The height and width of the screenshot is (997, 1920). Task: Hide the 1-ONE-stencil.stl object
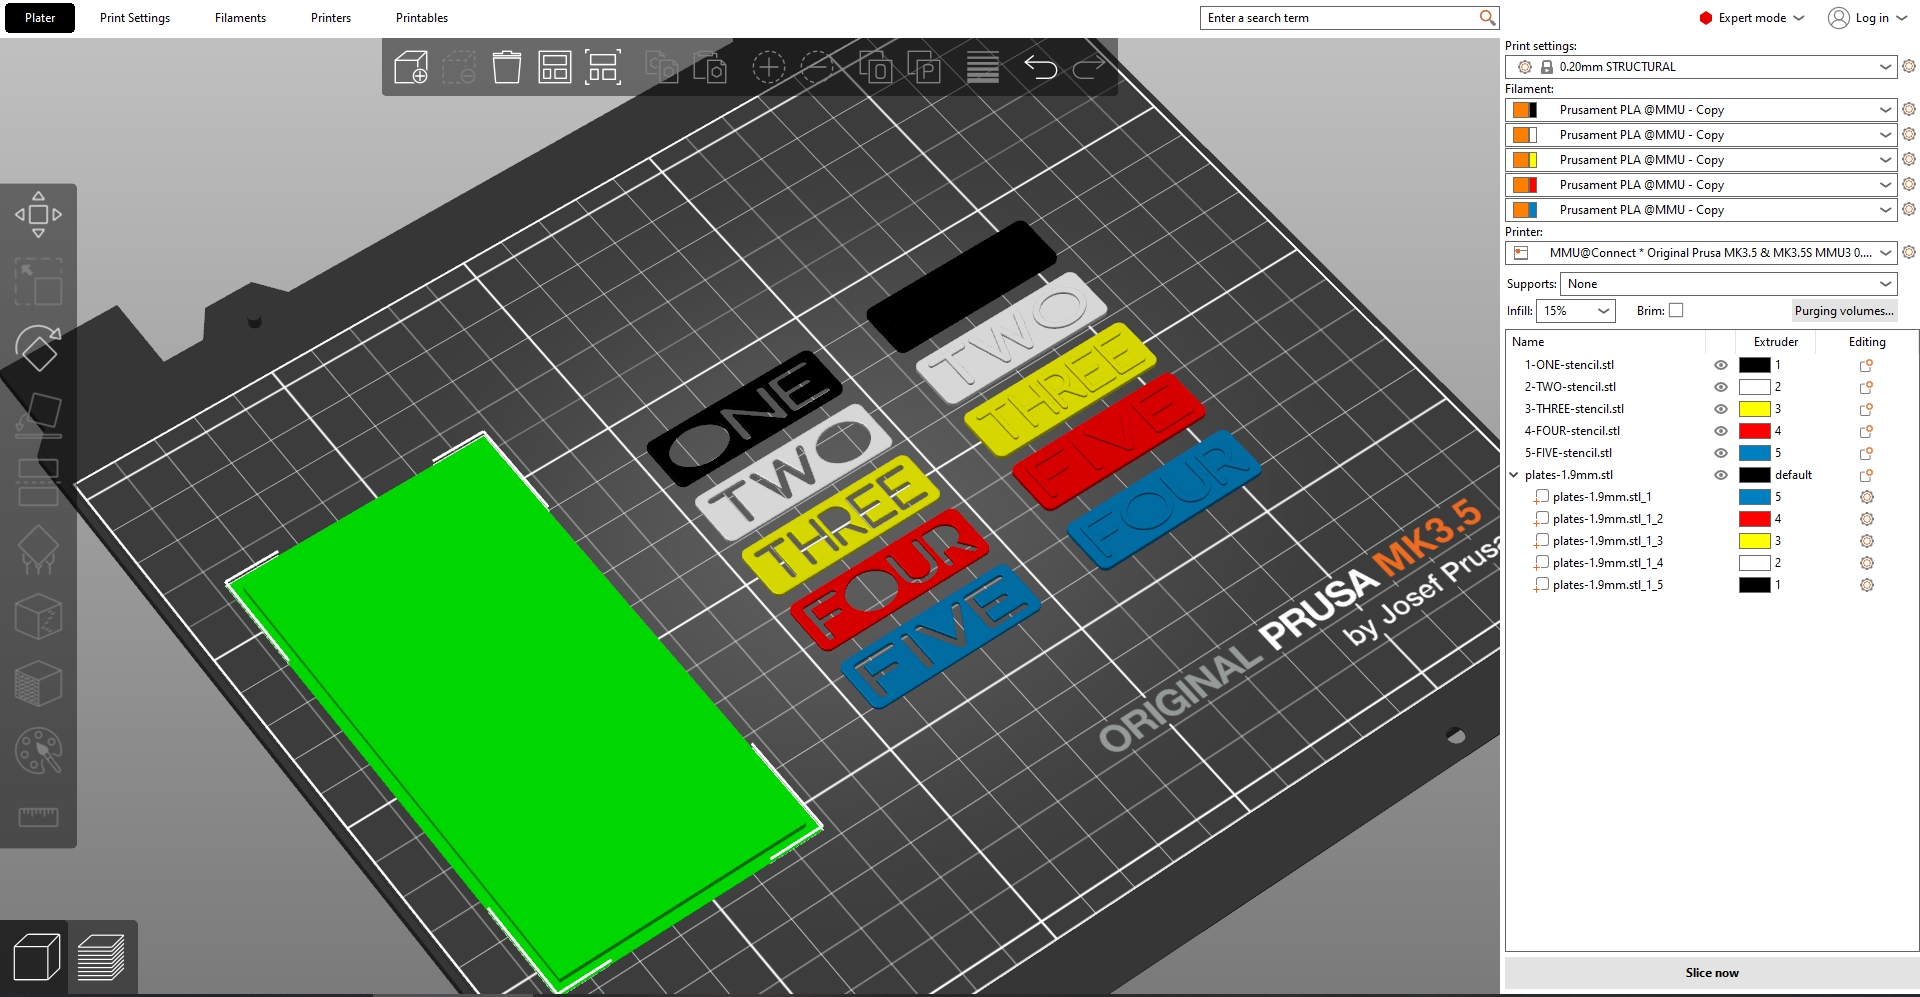click(1720, 365)
